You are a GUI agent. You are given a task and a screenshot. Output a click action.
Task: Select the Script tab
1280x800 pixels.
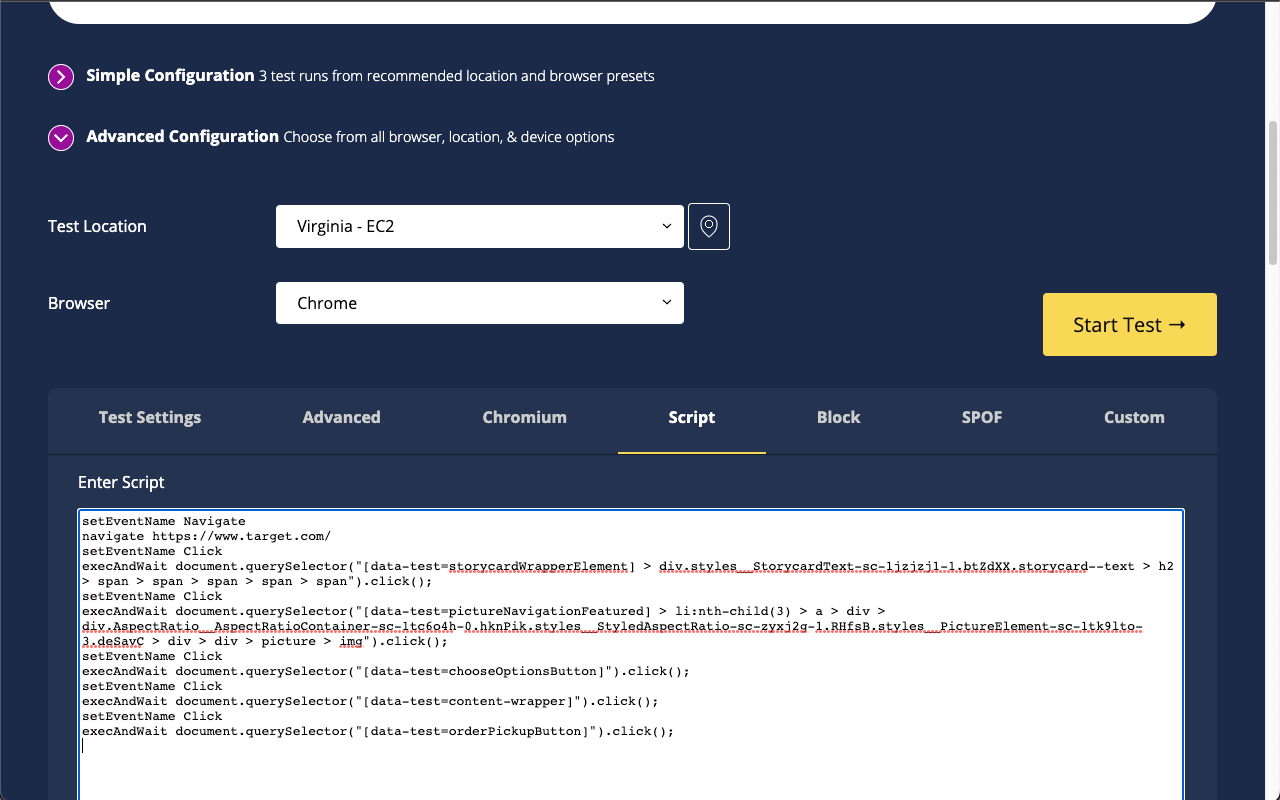point(691,417)
